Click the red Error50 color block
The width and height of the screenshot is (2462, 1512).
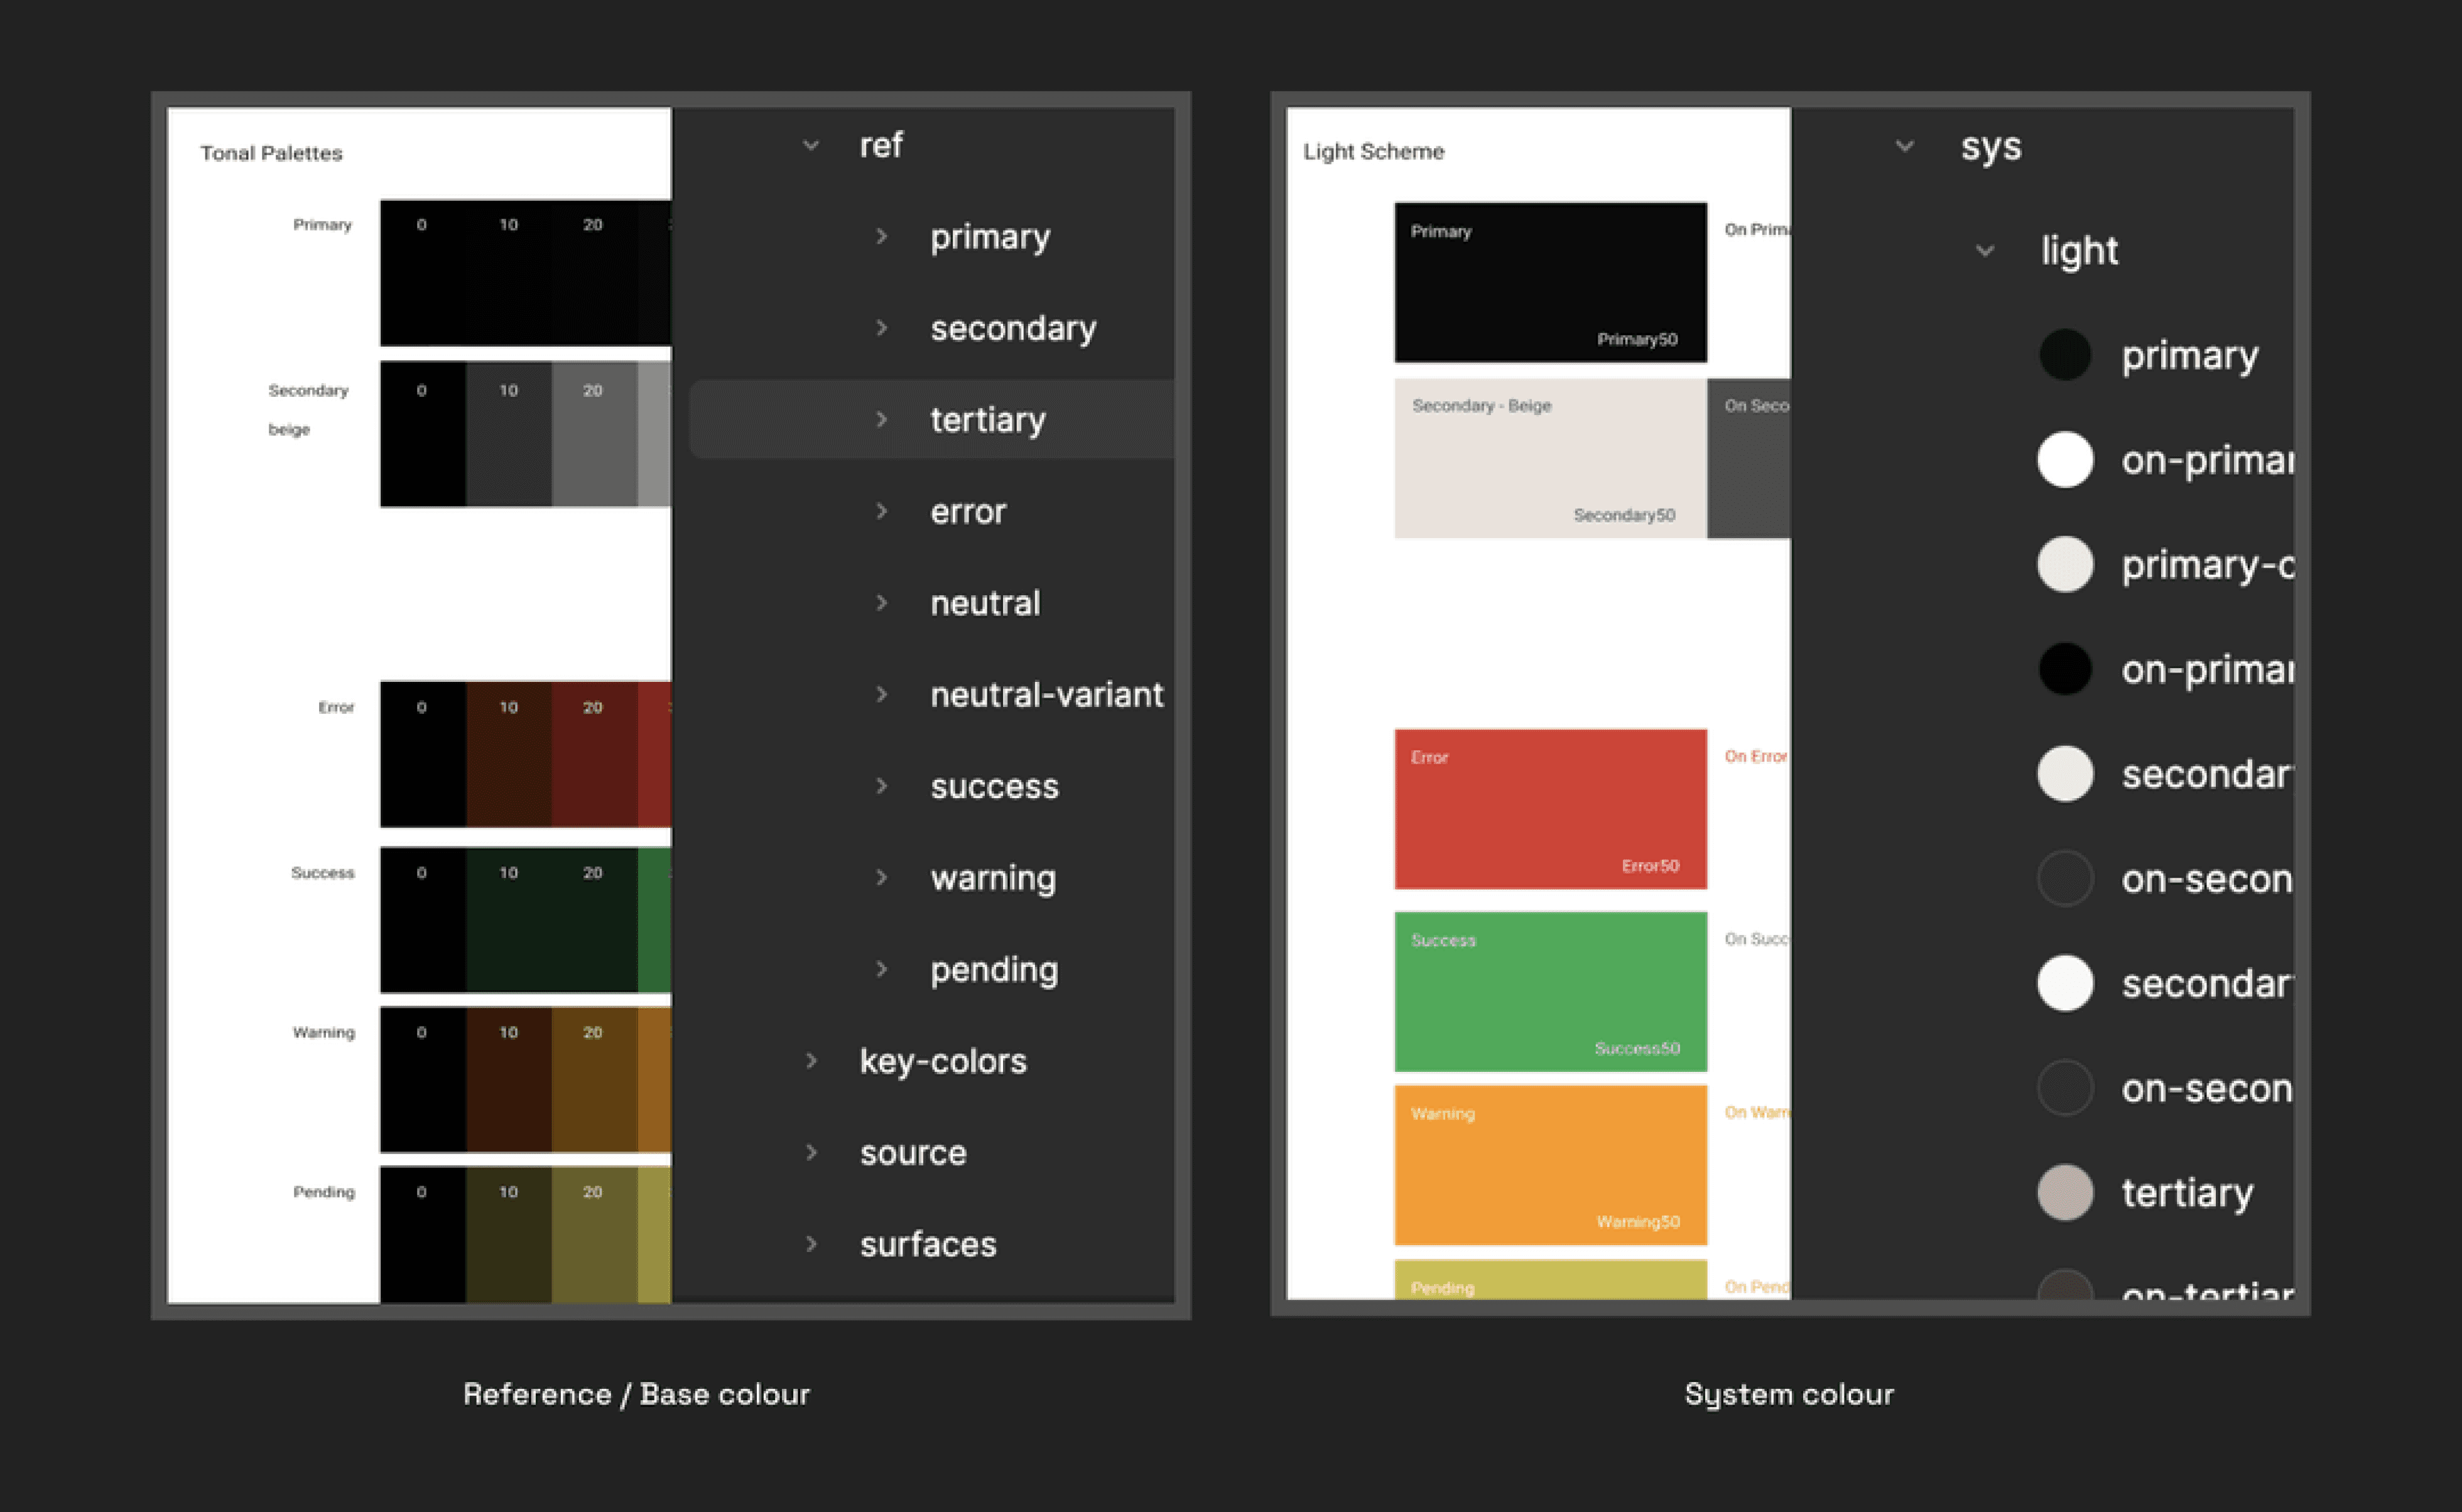[1550, 808]
